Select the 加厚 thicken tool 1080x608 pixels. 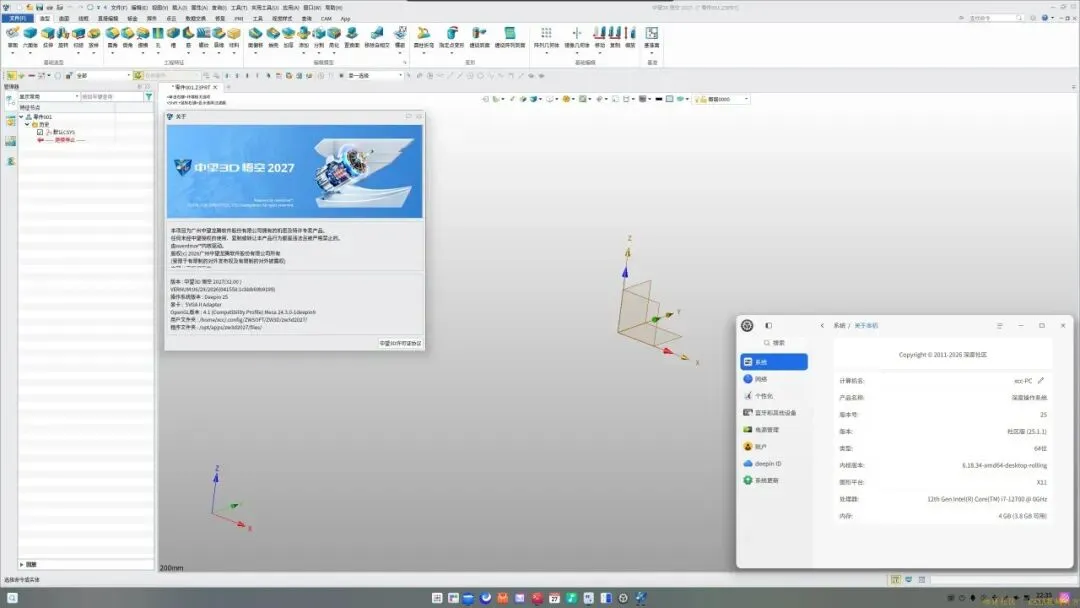288,37
